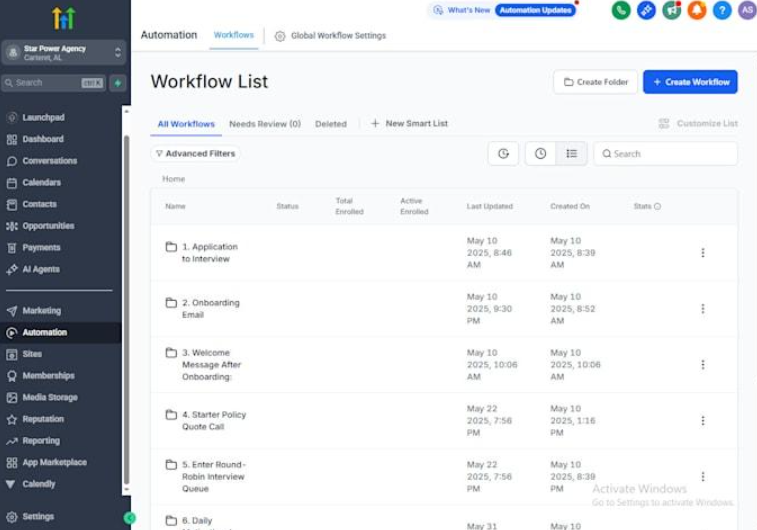
Task: Click the history clock icon button
Action: point(503,153)
